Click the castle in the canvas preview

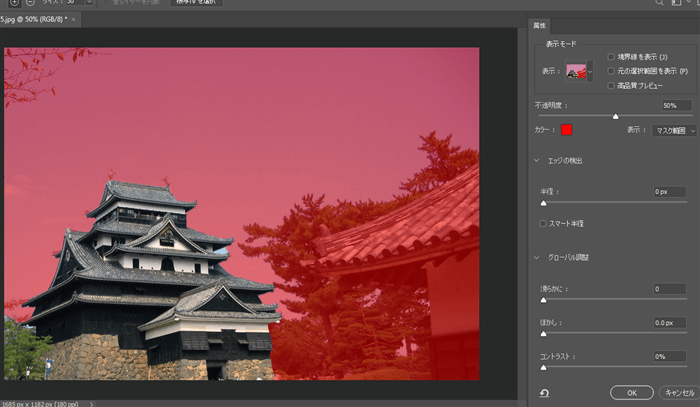152,281
